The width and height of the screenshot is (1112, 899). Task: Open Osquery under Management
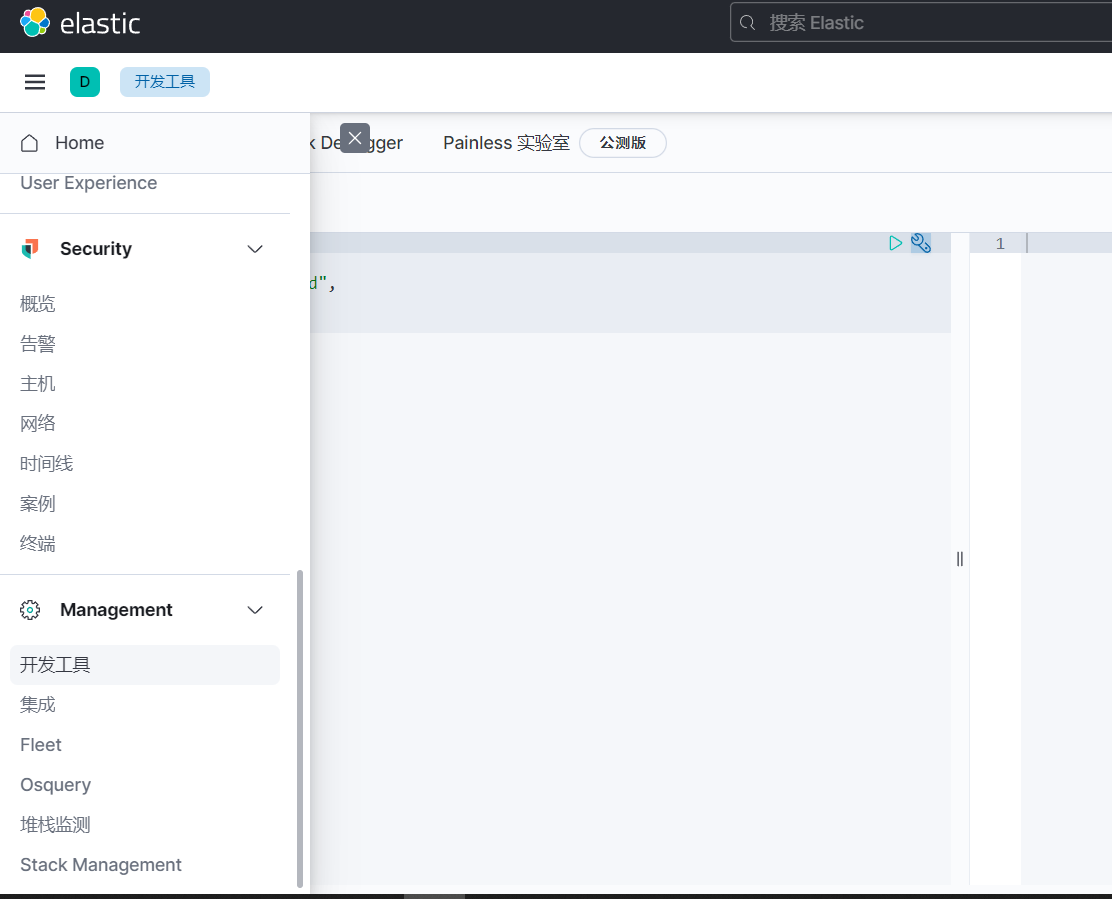click(55, 785)
